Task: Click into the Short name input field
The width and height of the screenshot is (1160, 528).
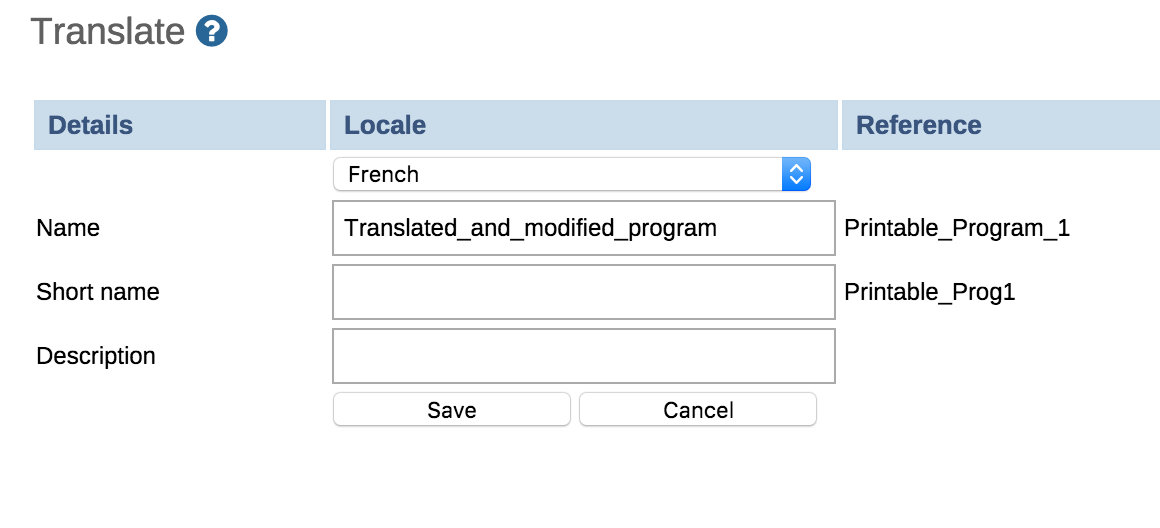Action: [584, 292]
